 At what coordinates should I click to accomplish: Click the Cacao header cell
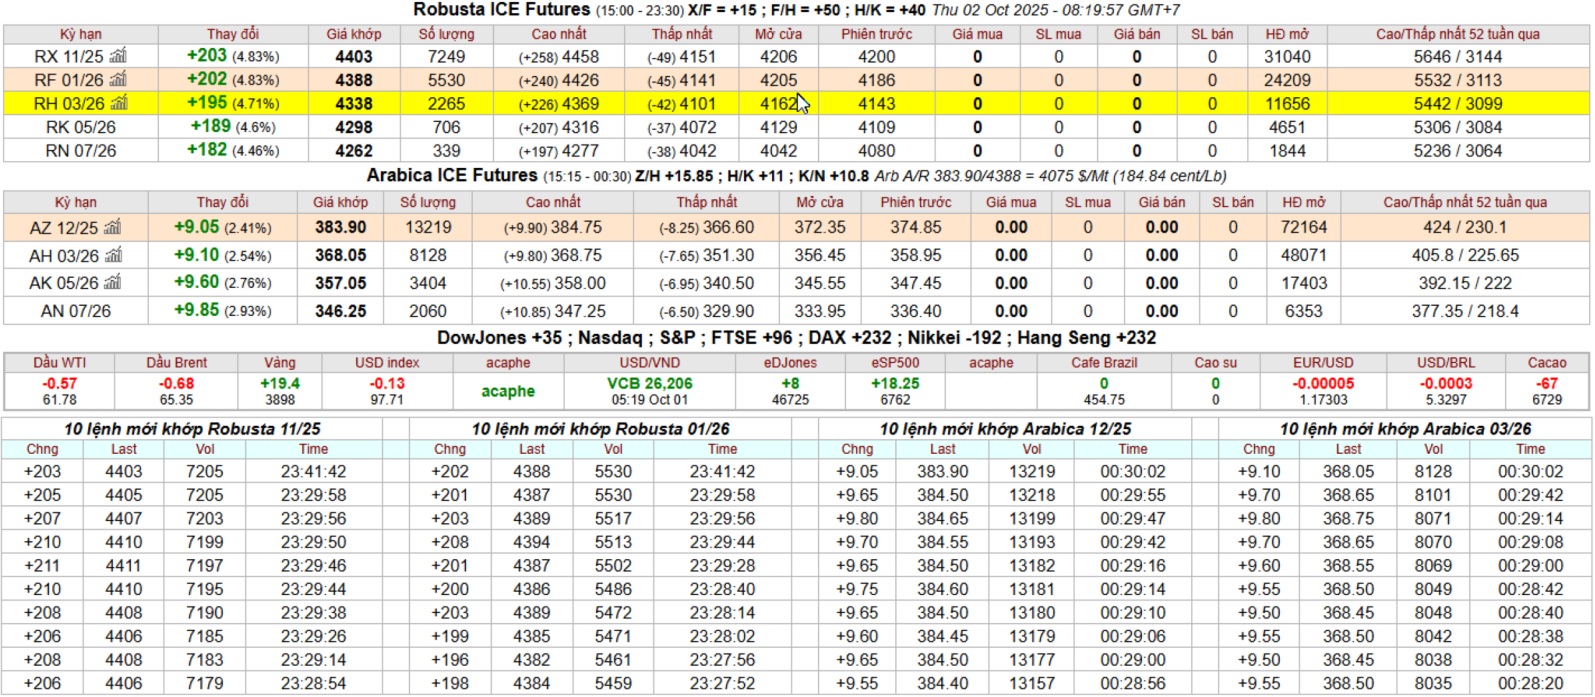click(x=1546, y=363)
